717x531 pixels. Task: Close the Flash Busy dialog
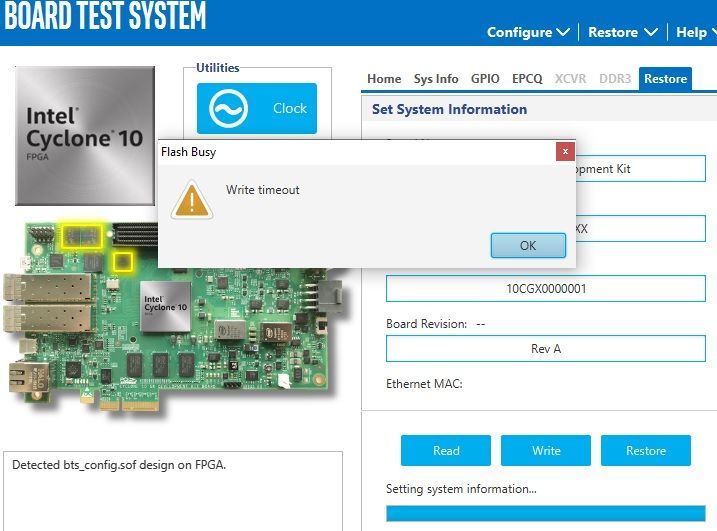(x=565, y=151)
